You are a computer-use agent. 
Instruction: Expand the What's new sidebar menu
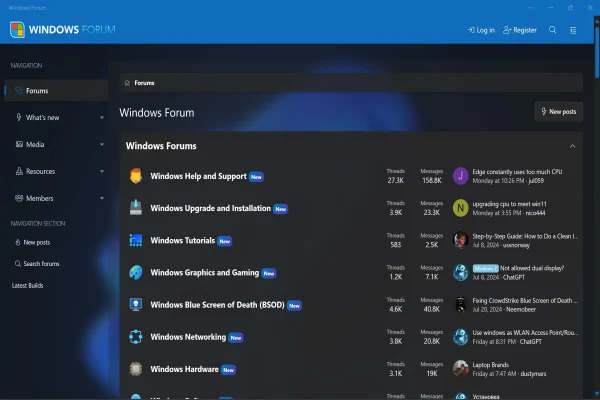point(102,118)
